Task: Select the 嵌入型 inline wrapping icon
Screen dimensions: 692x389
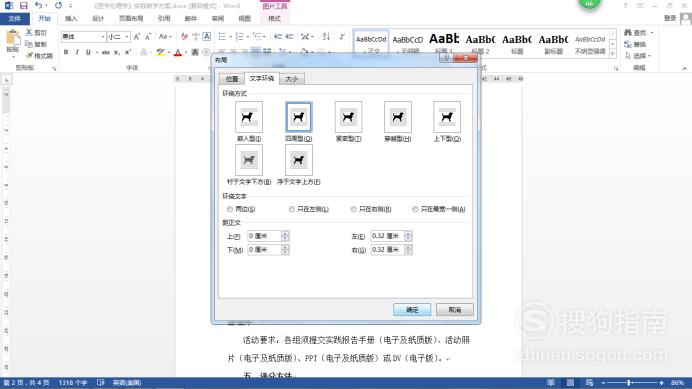Action: (249, 117)
